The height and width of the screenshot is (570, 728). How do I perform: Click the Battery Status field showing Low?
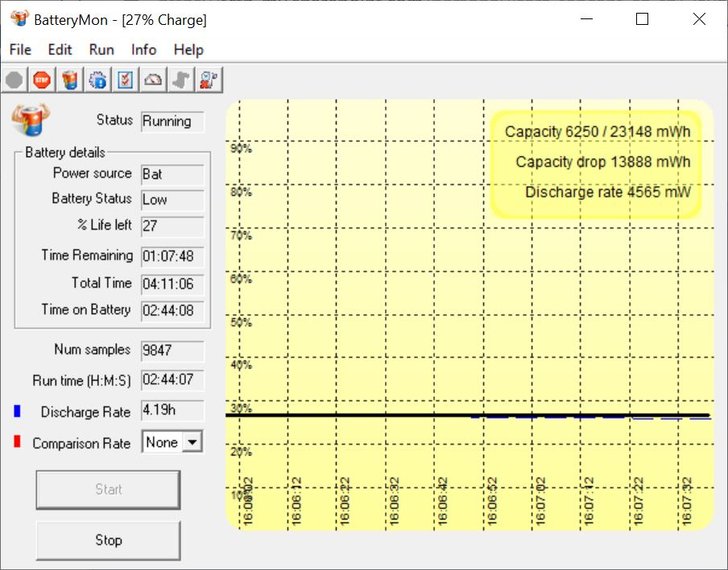point(172,200)
